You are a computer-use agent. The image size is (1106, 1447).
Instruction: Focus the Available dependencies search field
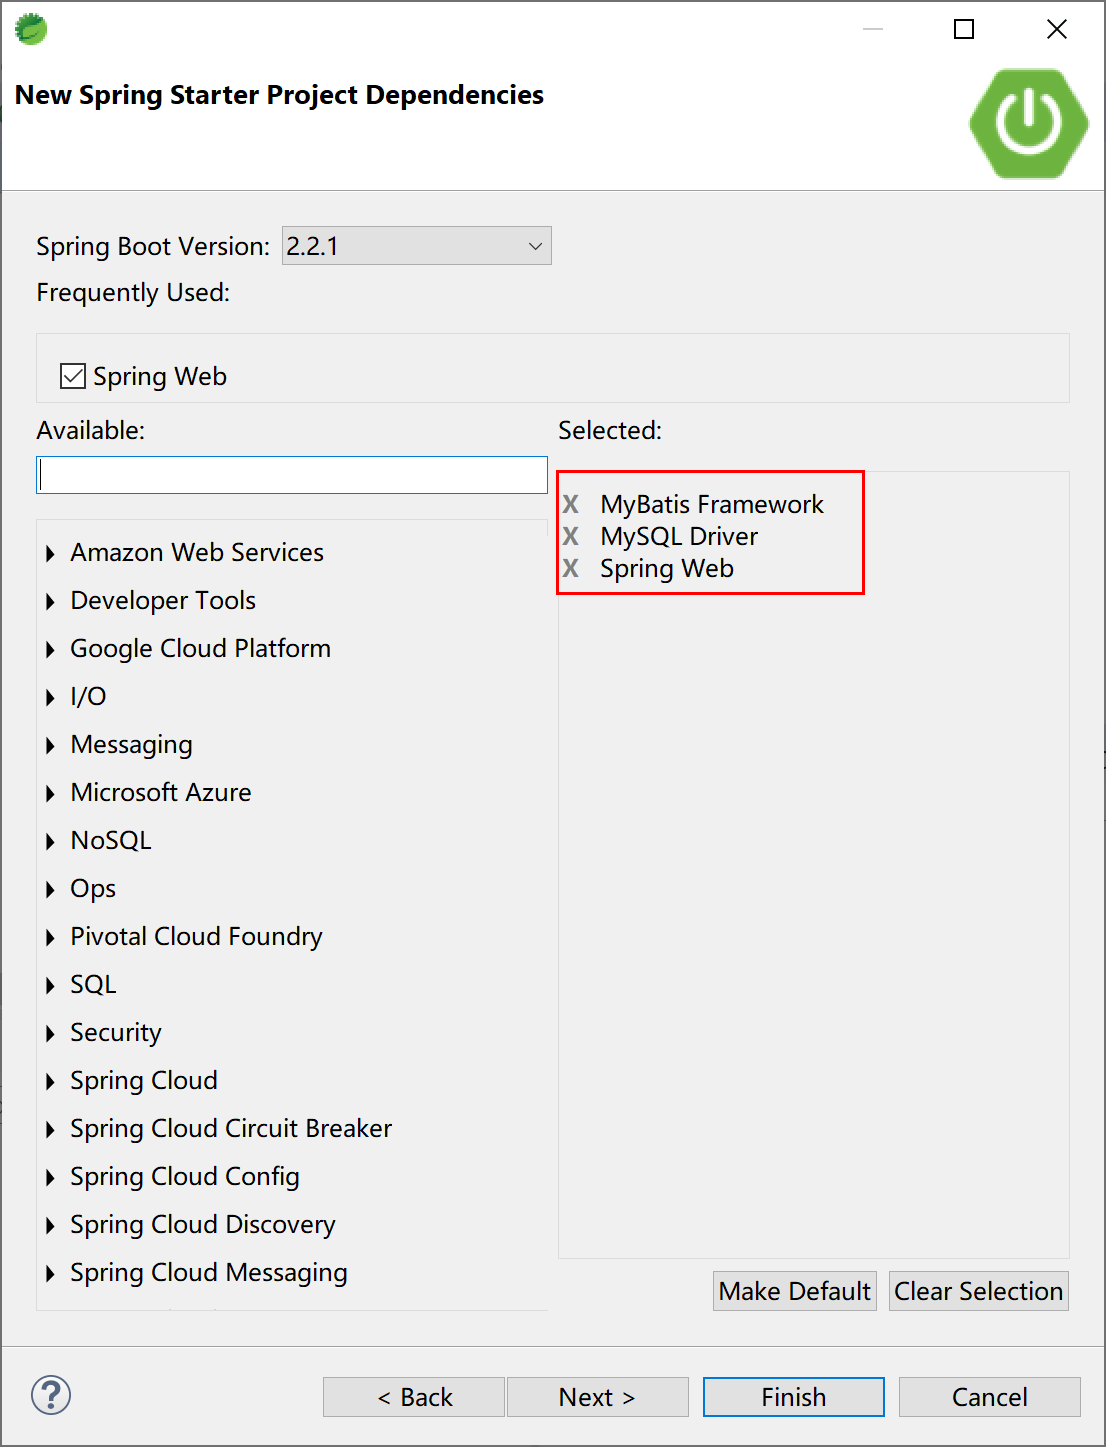pyautogui.click(x=292, y=475)
